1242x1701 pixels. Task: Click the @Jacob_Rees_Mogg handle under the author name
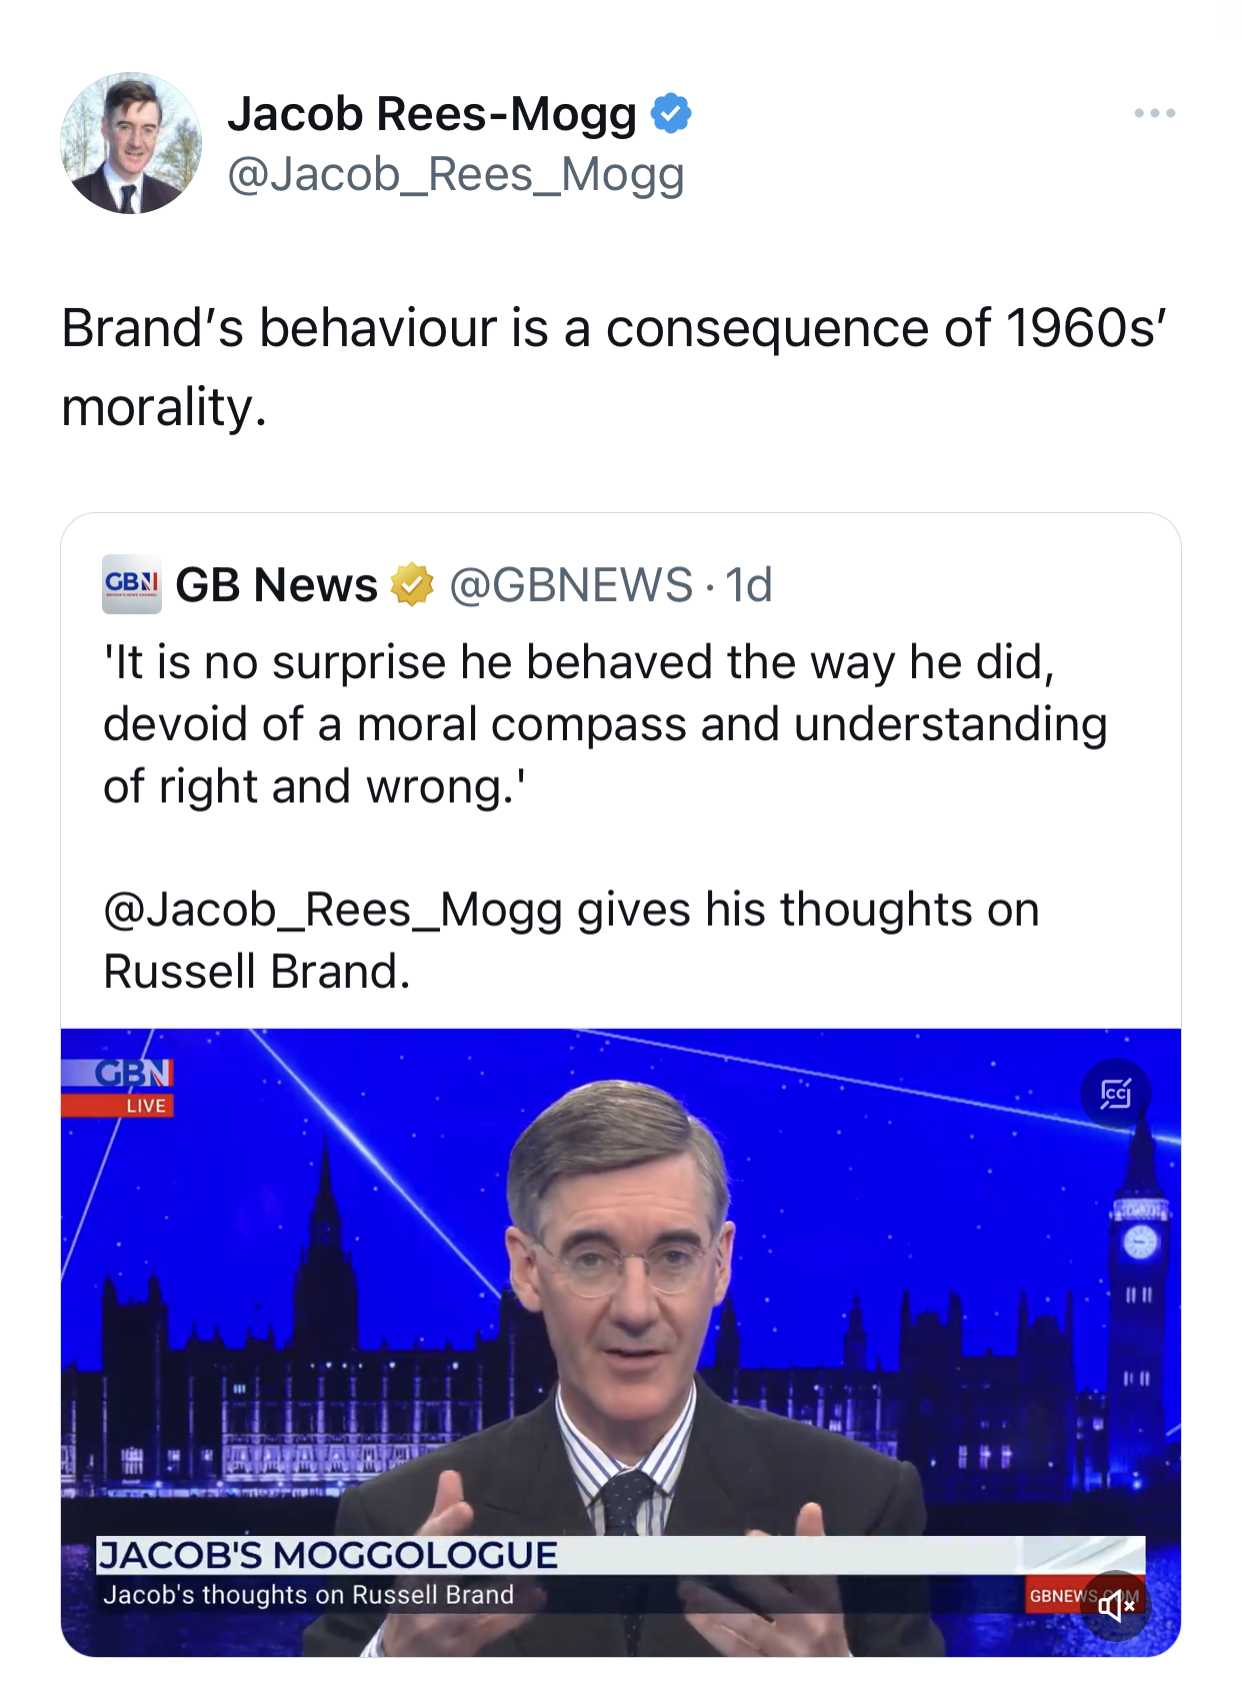(456, 175)
